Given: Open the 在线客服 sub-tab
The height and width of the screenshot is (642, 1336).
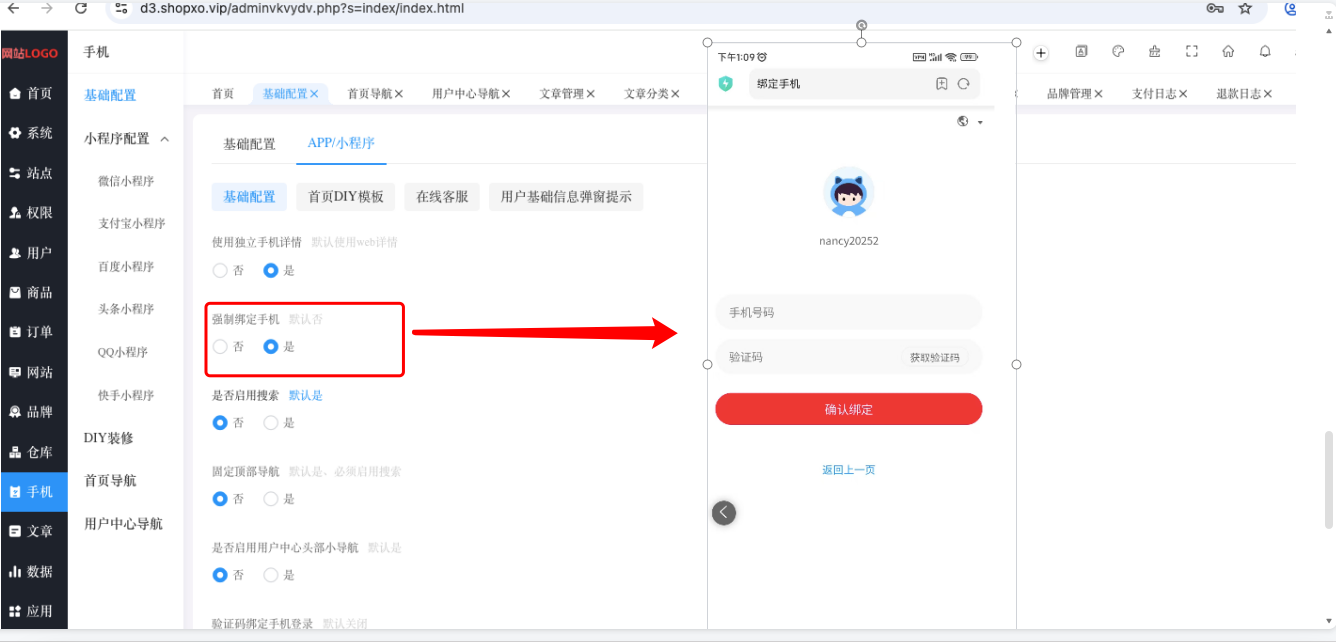Looking at the screenshot, I should pyautogui.click(x=442, y=197).
